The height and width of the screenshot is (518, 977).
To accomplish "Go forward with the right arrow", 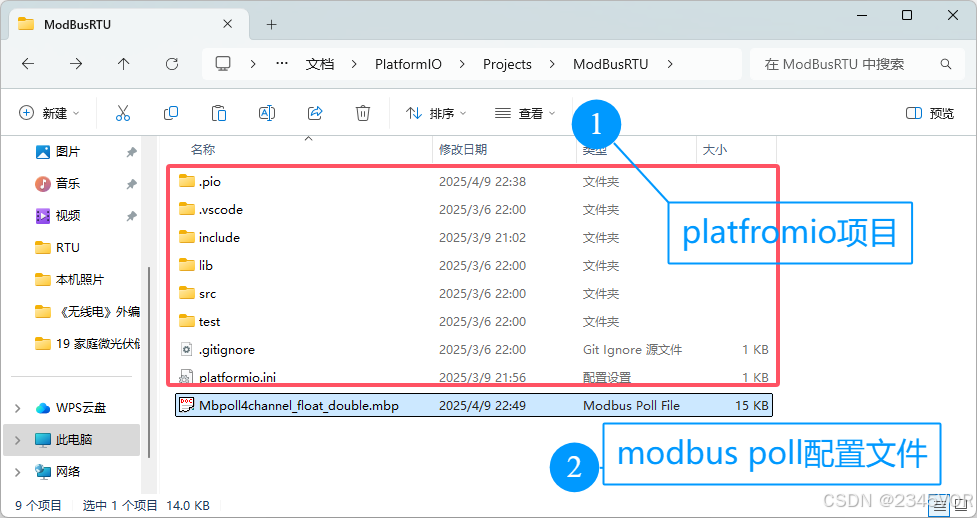I will [x=76, y=64].
